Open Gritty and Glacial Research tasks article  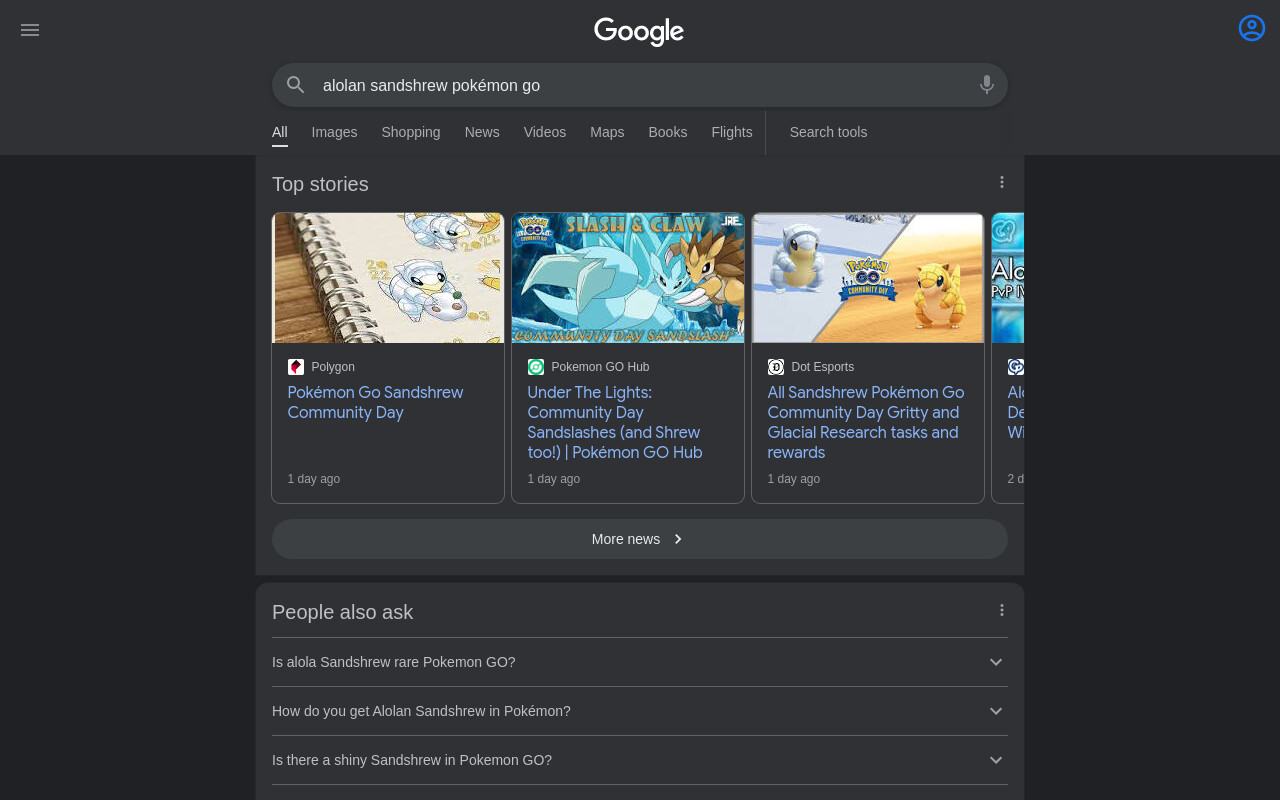tap(866, 422)
